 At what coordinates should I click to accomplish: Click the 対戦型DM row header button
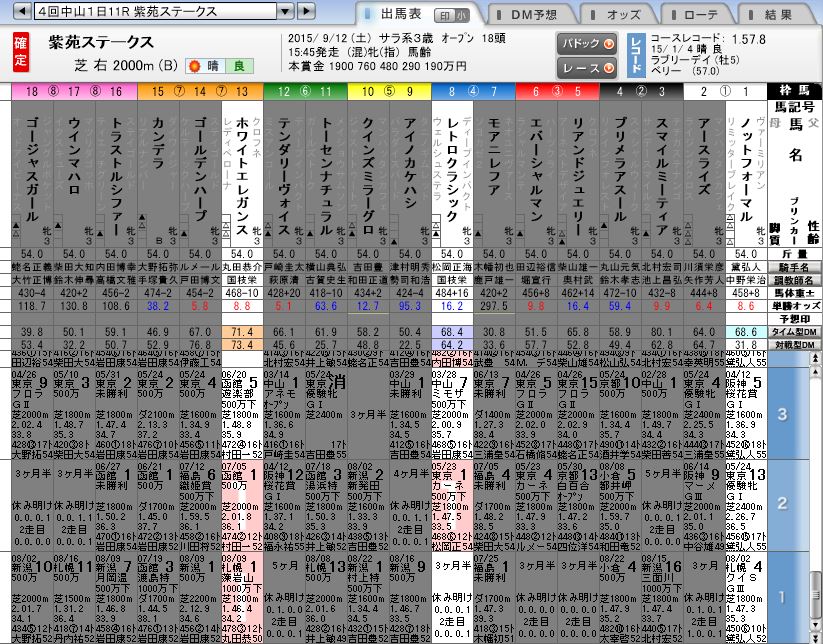pyautogui.click(x=794, y=345)
